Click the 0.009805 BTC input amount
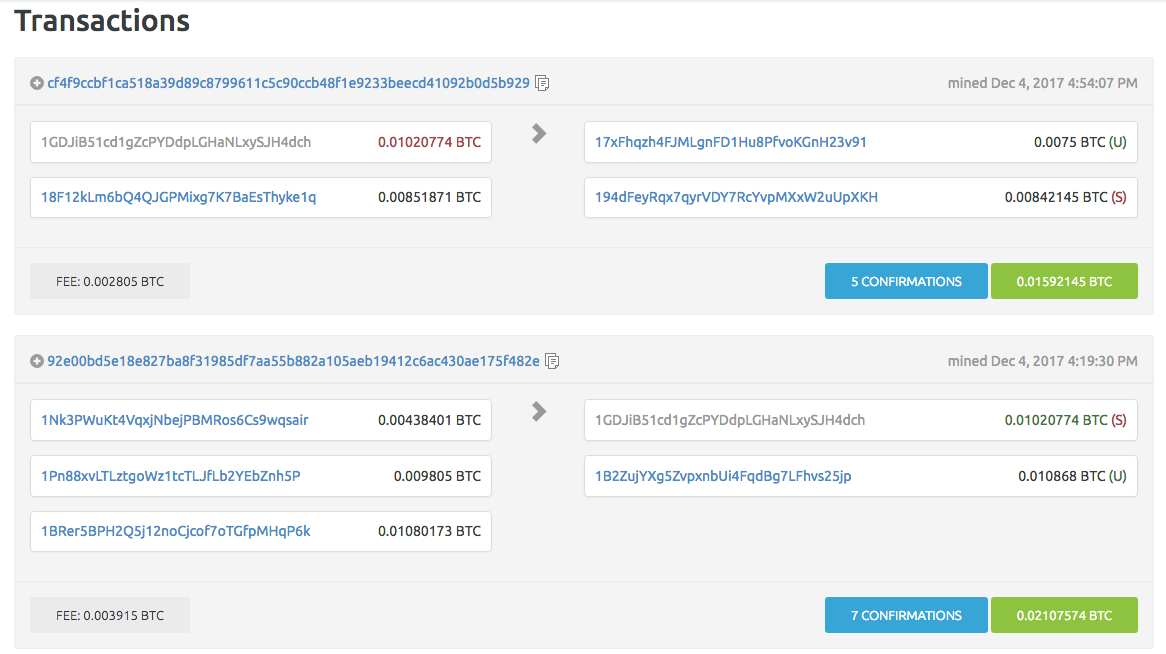The width and height of the screenshot is (1166, 654). tap(437, 476)
